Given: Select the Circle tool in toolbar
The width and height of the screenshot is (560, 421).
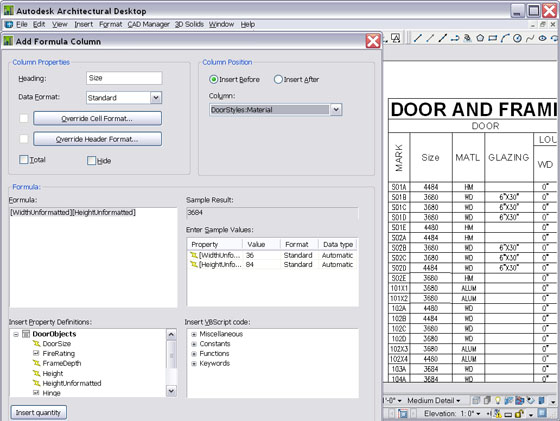Looking at the screenshot, I should [x=517, y=38].
